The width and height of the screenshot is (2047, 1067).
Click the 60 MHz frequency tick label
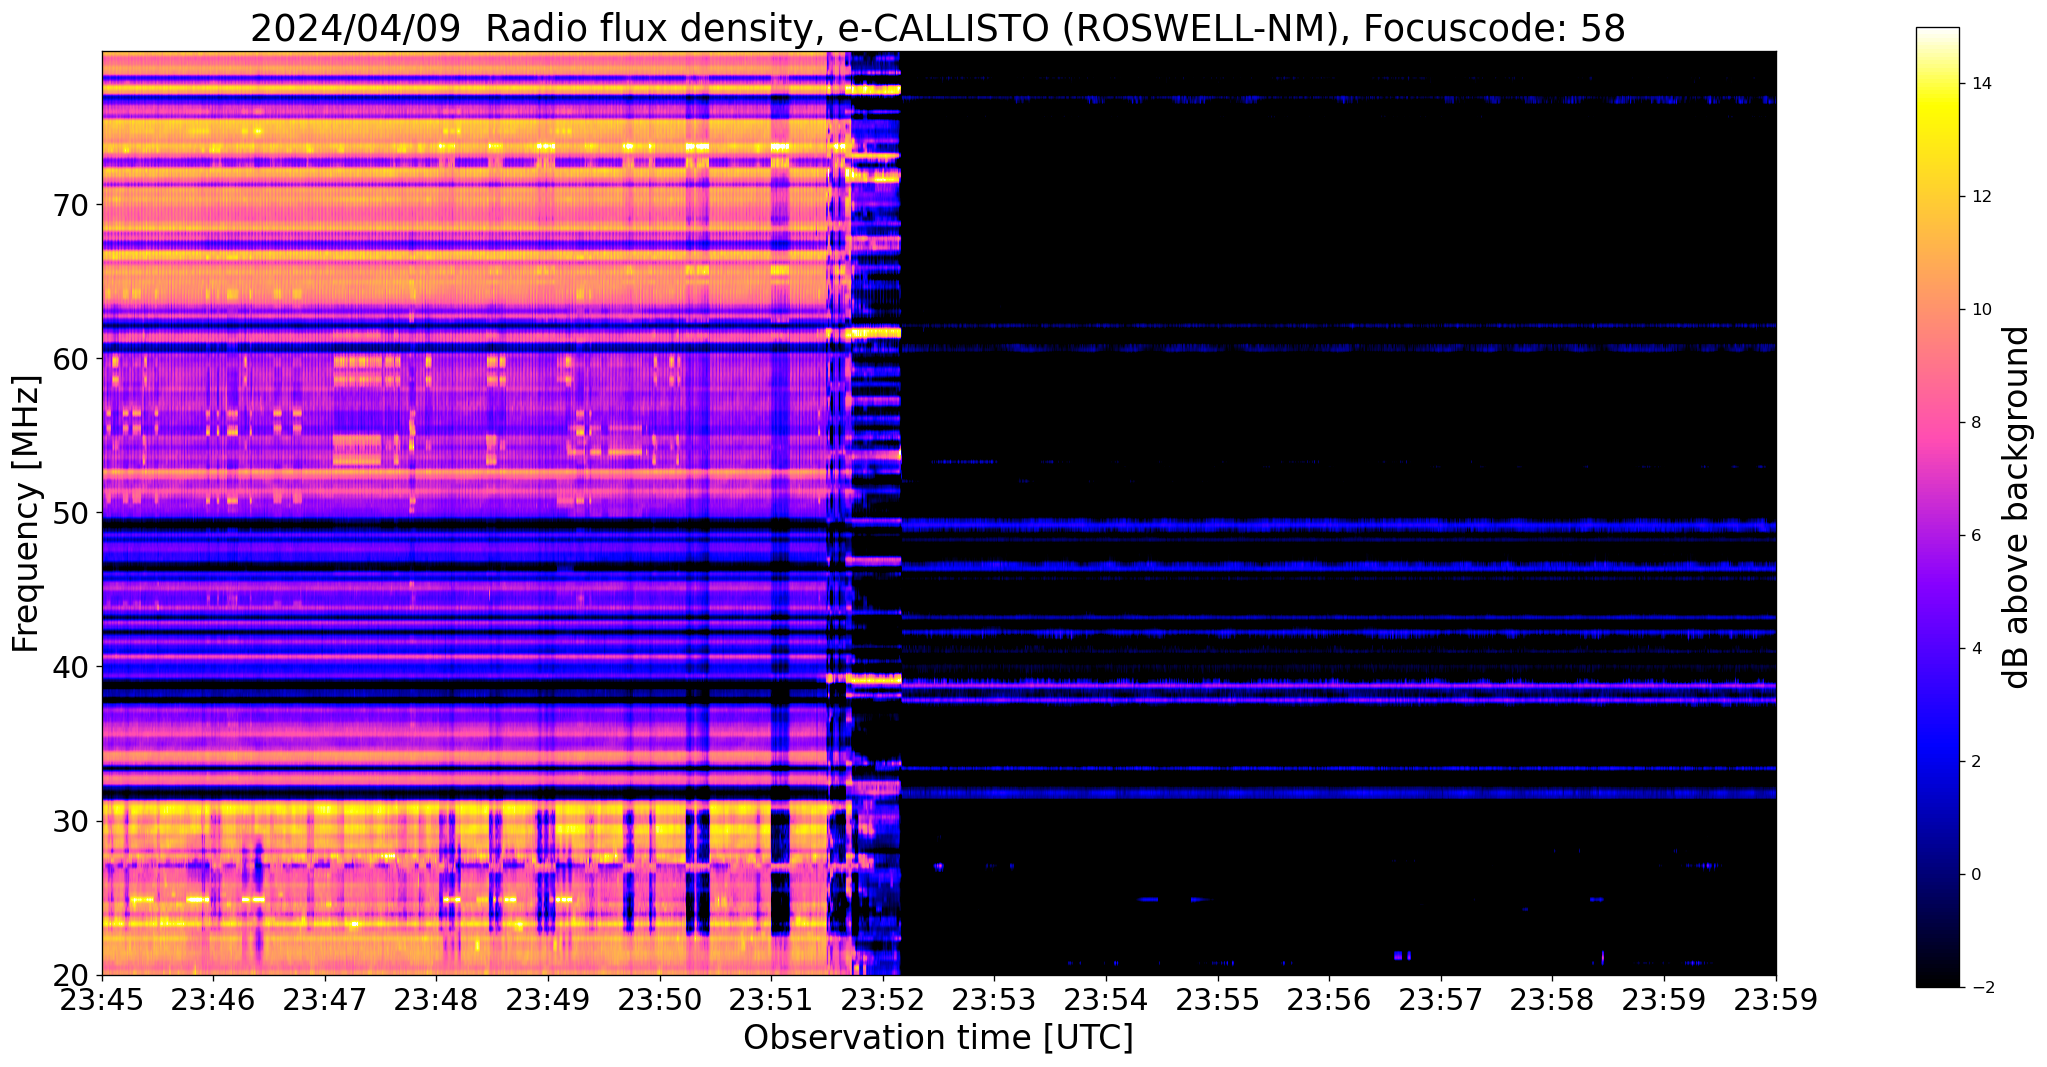(70, 359)
